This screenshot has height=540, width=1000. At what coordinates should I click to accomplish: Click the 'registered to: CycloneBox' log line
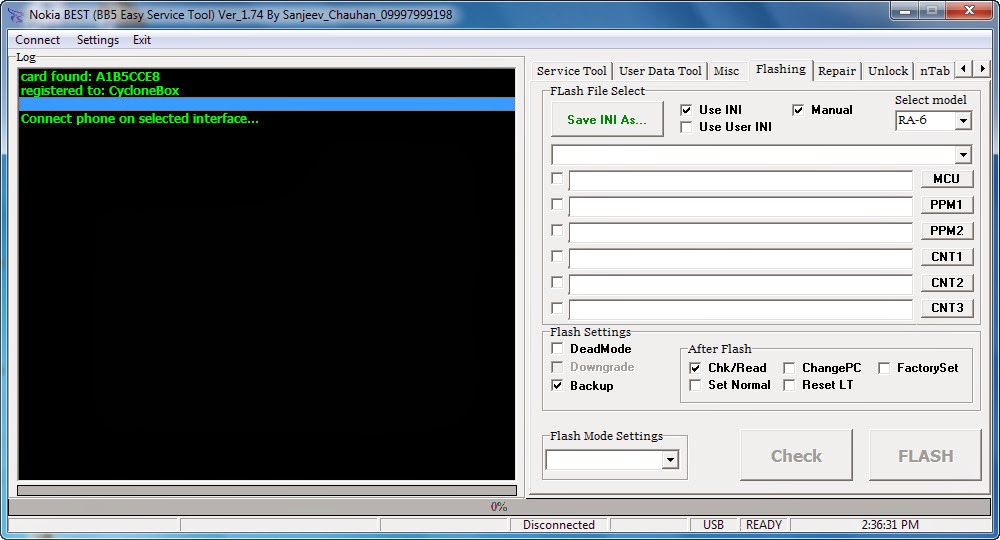pyautogui.click(x=100, y=91)
